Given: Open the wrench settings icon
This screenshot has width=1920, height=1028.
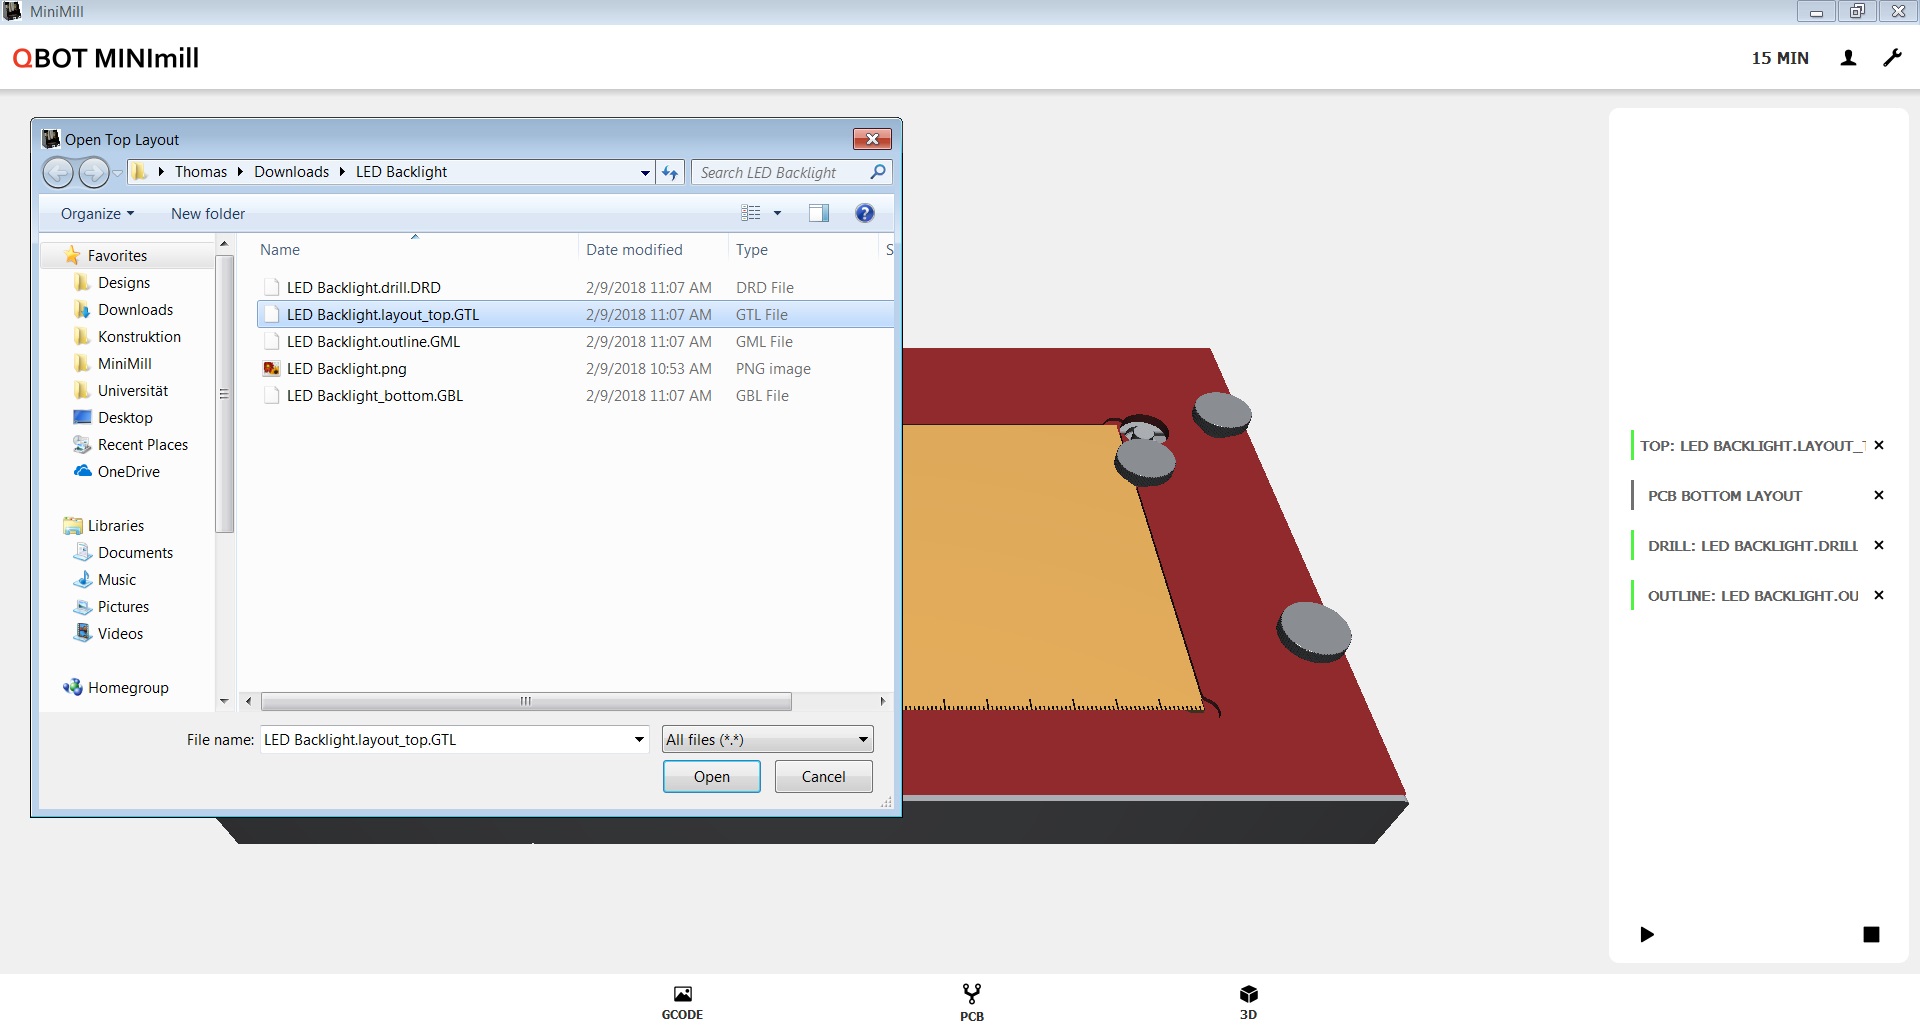Looking at the screenshot, I should pos(1892,58).
